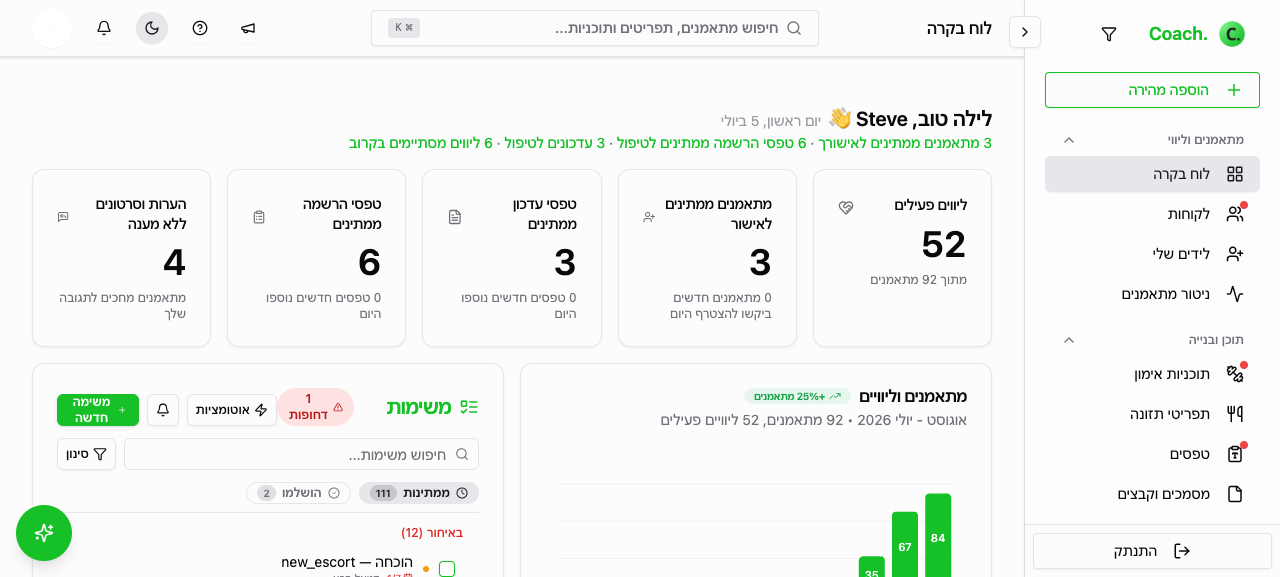Go to לקוחות in sidebar
Viewport: 1280px width, 577px height.
[1152, 214]
